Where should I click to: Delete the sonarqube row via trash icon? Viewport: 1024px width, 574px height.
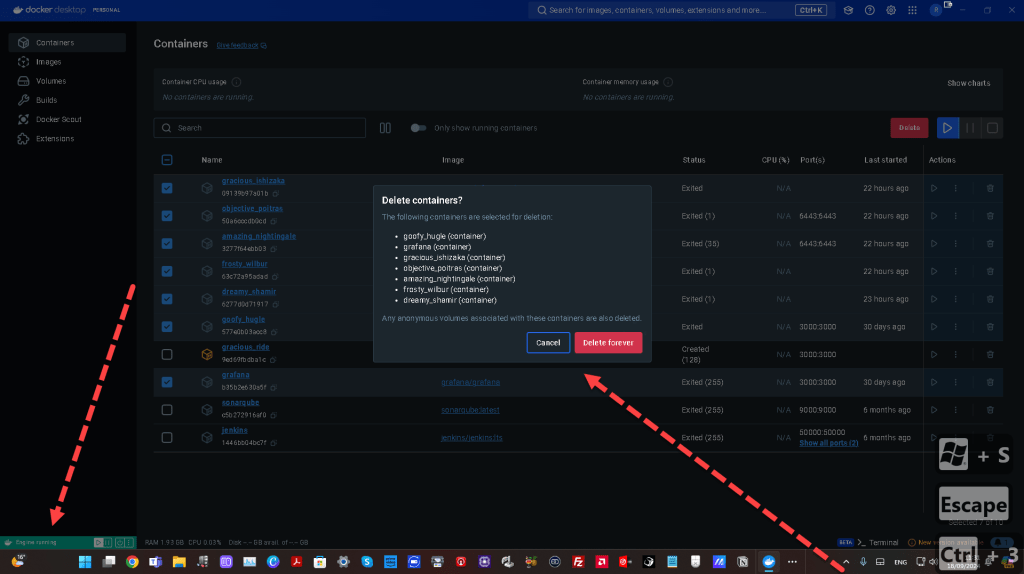pyautogui.click(x=990, y=410)
